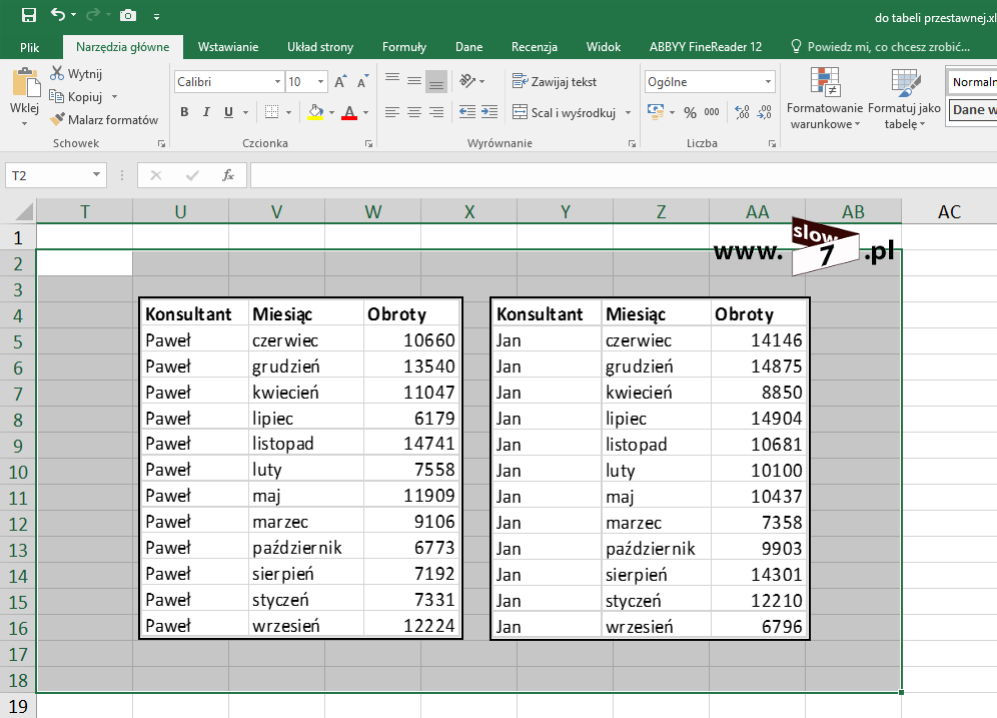Select the Normalny cell style
The image size is (997, 718).
(973, 81)
